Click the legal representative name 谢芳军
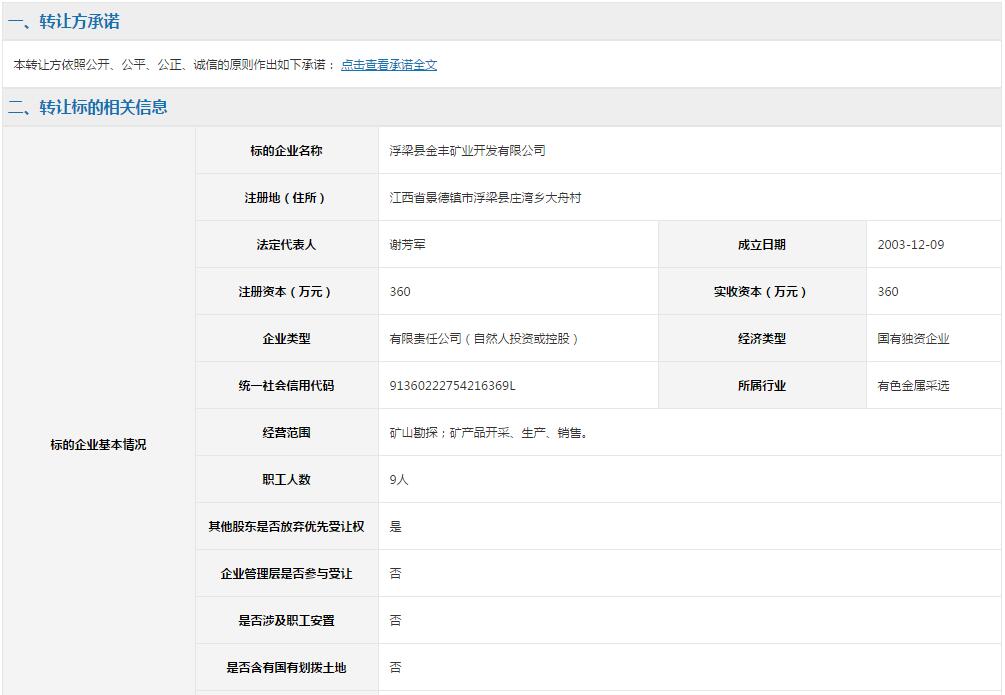The width and height of the screenshot is (1005, 695). (407, 245)
